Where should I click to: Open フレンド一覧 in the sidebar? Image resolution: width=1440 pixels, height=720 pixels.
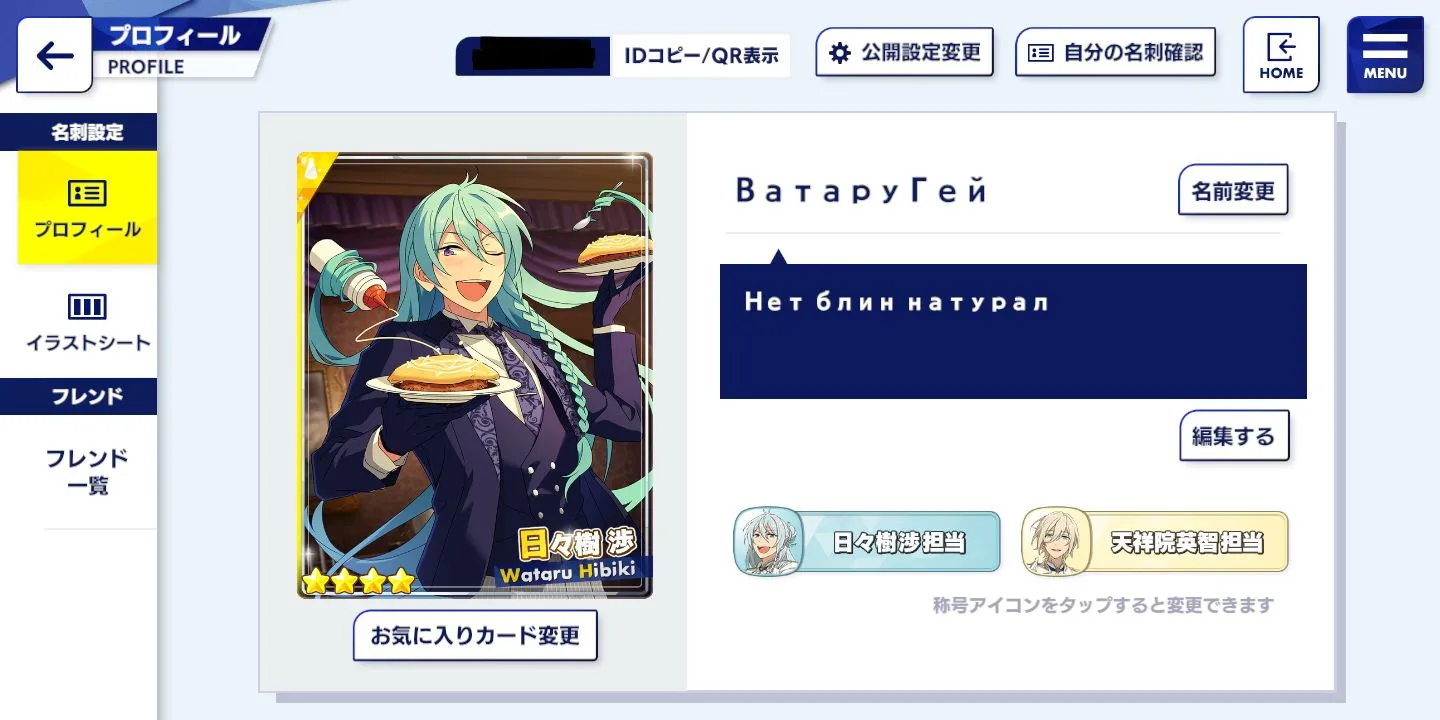pos(87,472)
